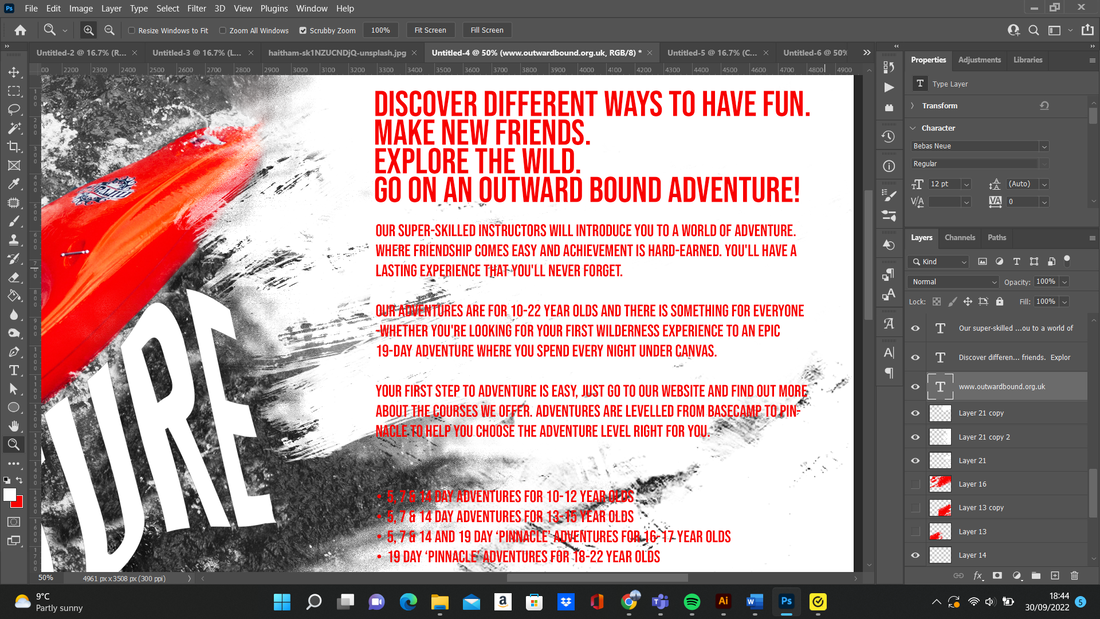The image size is (1100, 619).
Task: Open the Normal blend mode dropdown
Action: [953, 281]
